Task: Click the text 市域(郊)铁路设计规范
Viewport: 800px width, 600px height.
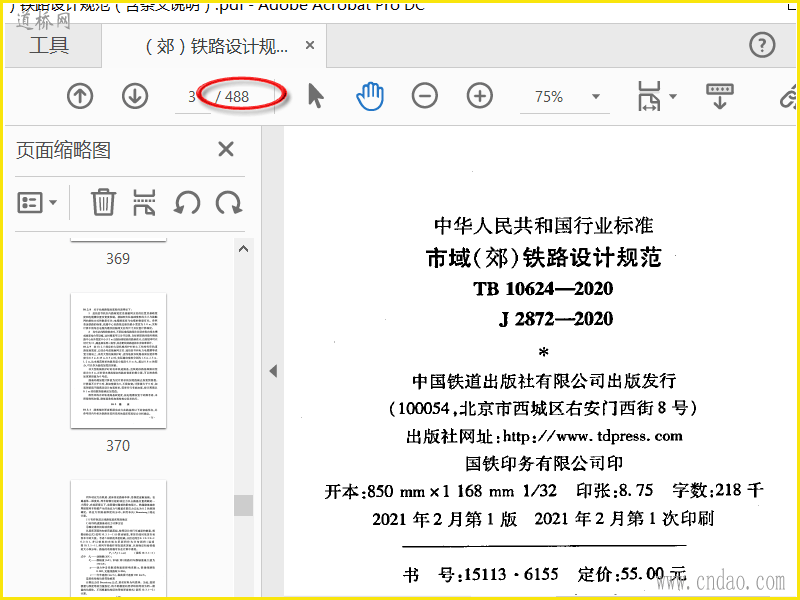Action: (x=544, y=257)
